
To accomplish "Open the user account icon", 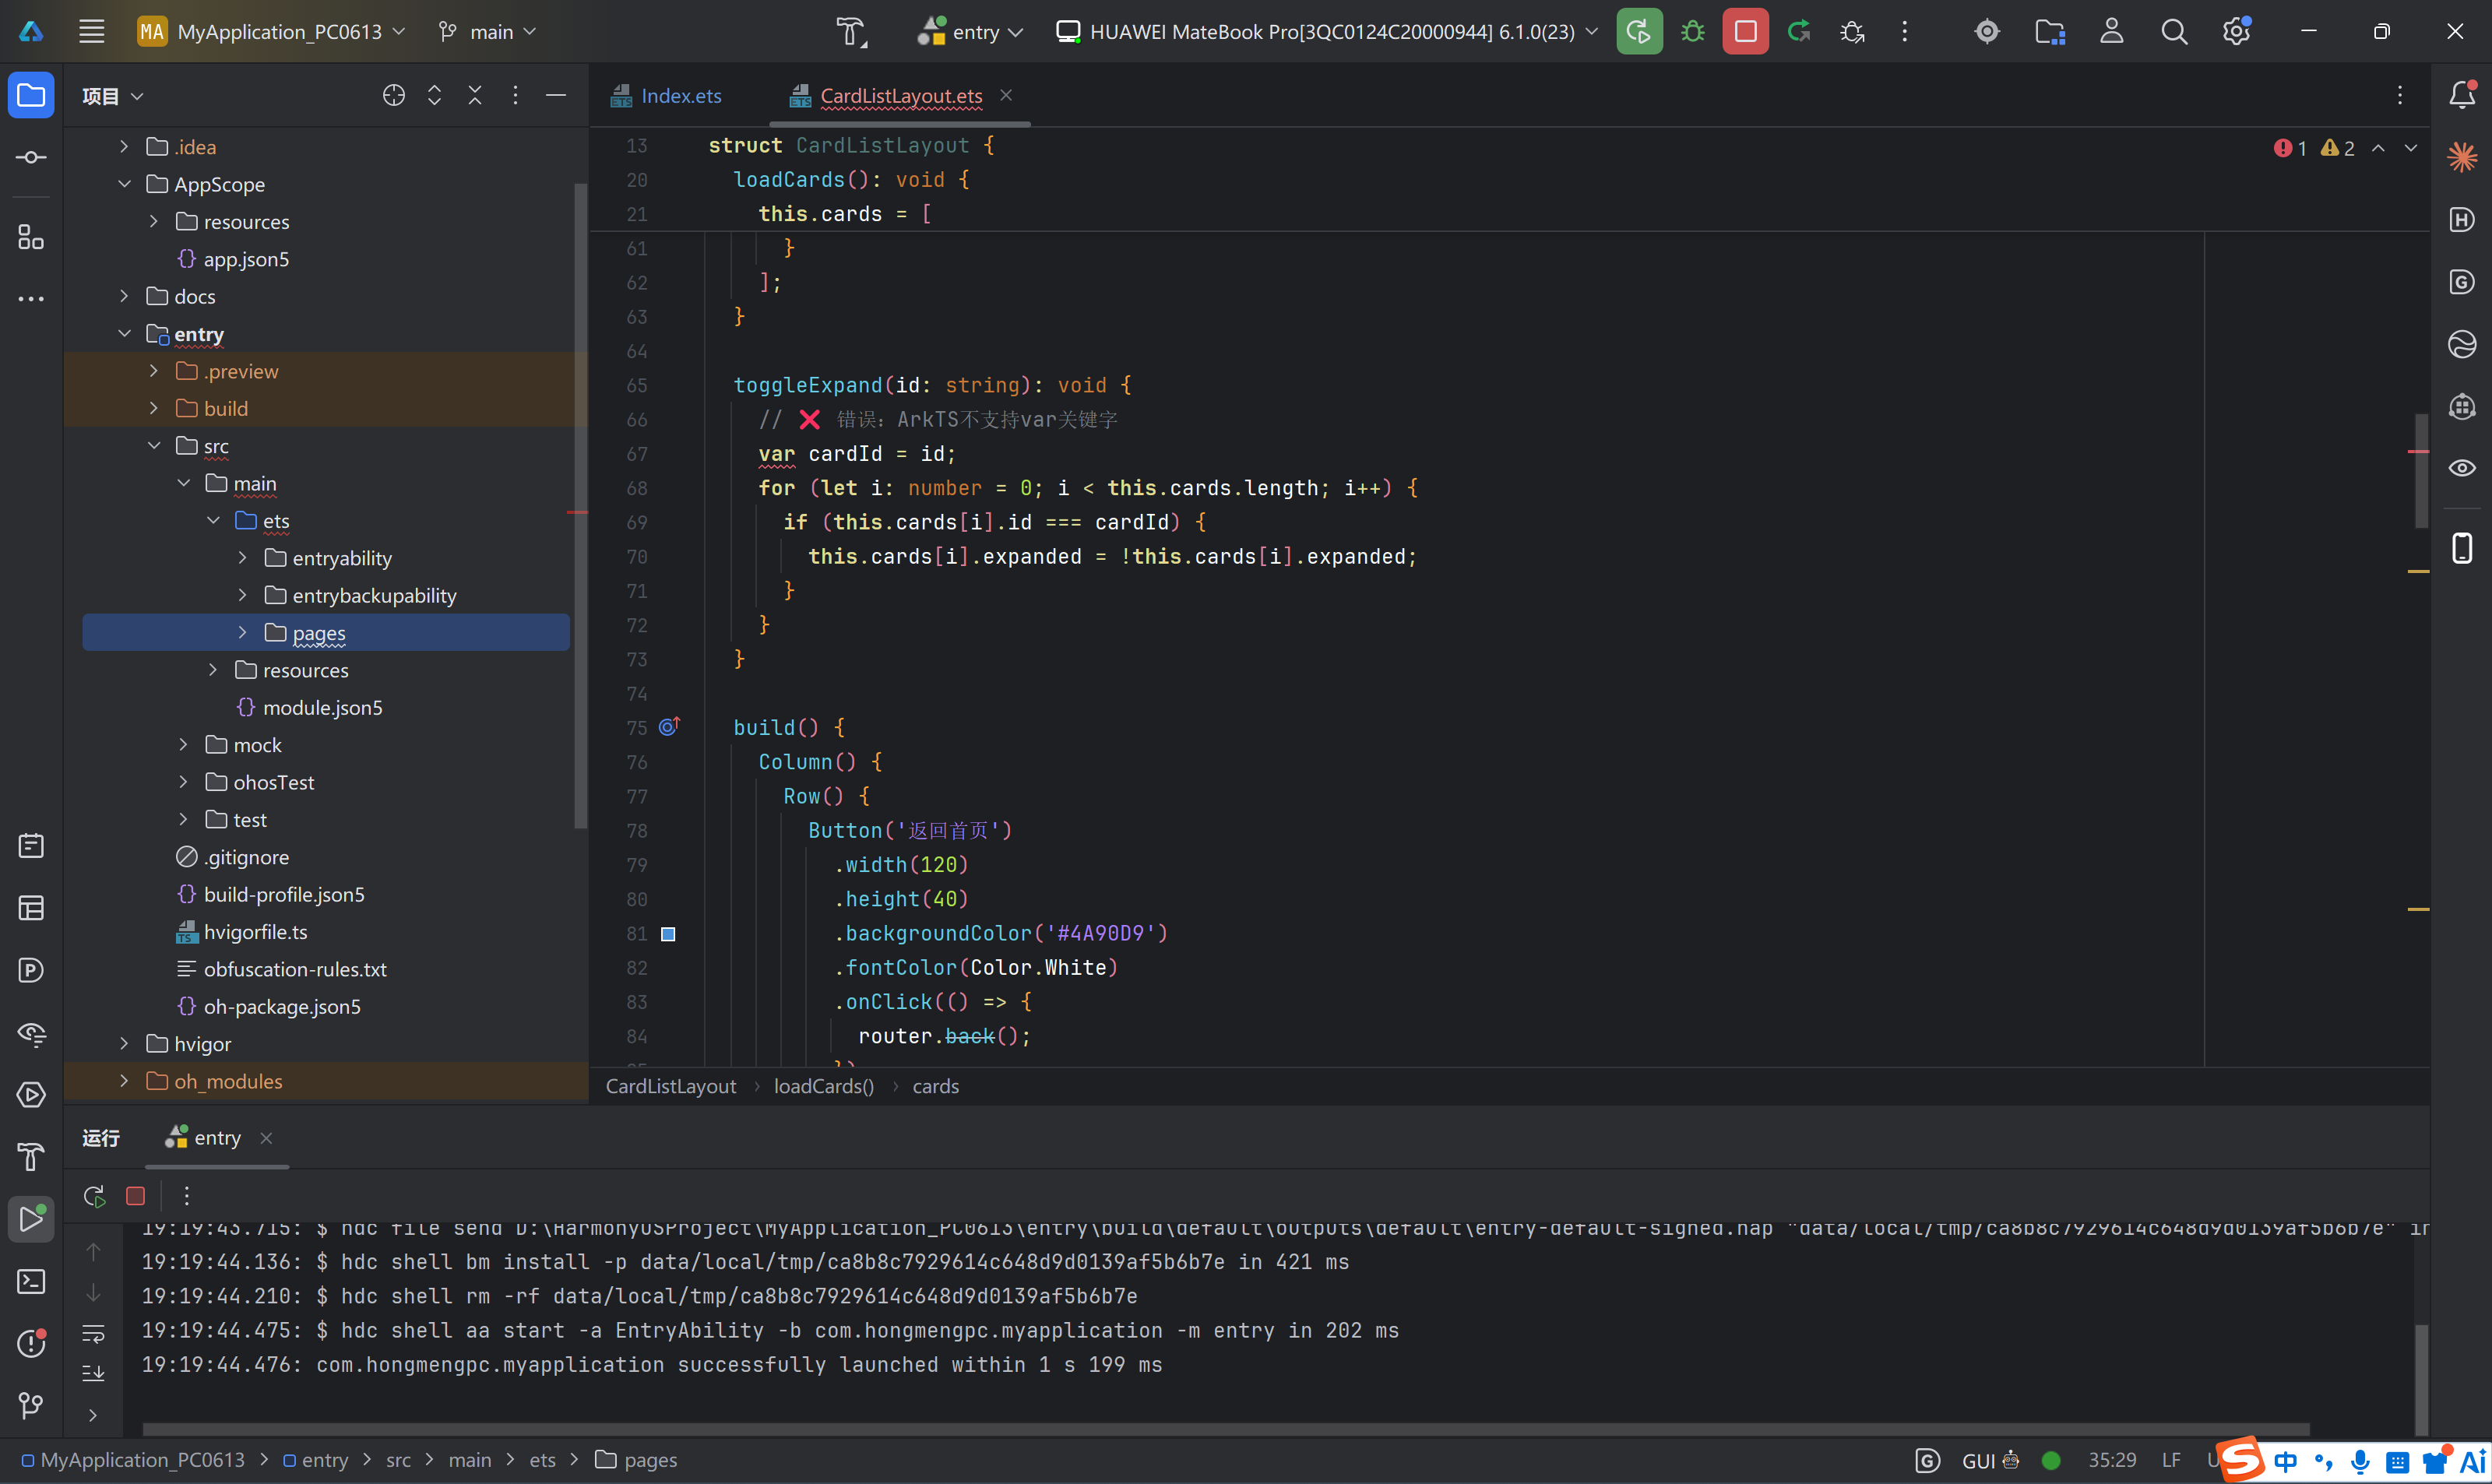I will click(2112, 32).
